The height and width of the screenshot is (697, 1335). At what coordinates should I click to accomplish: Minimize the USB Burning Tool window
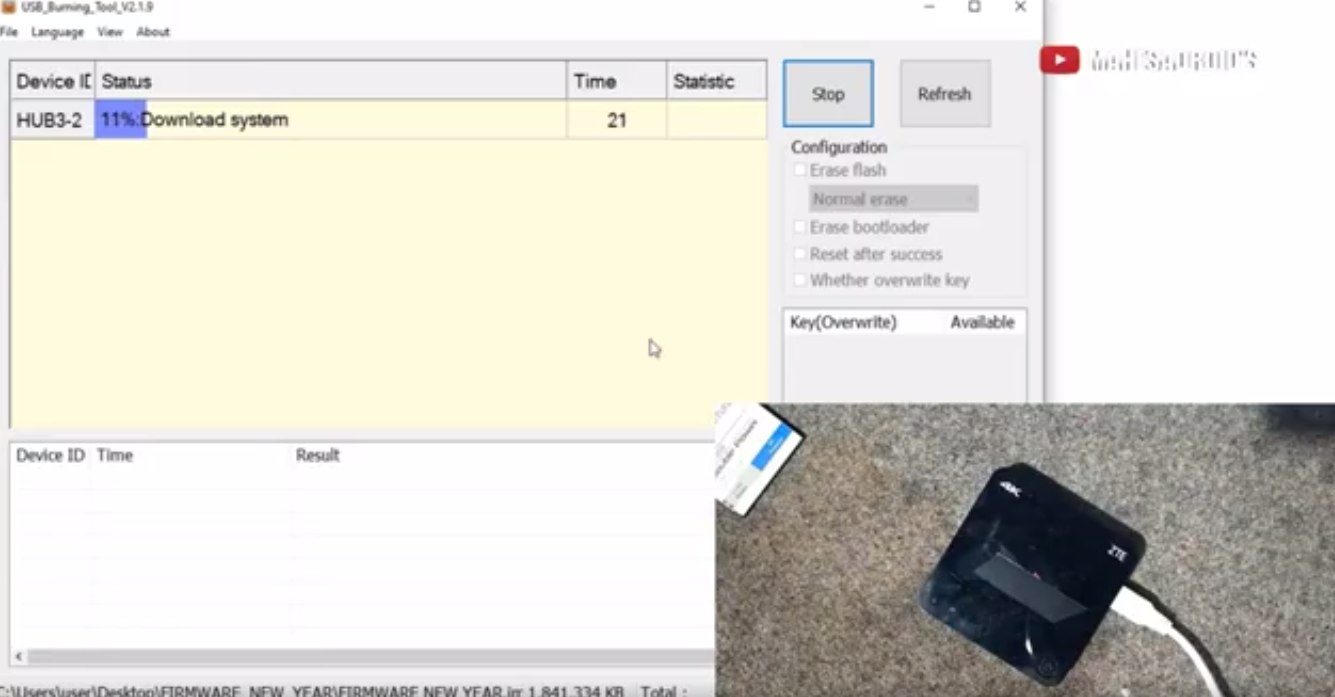tap(929, 7)
